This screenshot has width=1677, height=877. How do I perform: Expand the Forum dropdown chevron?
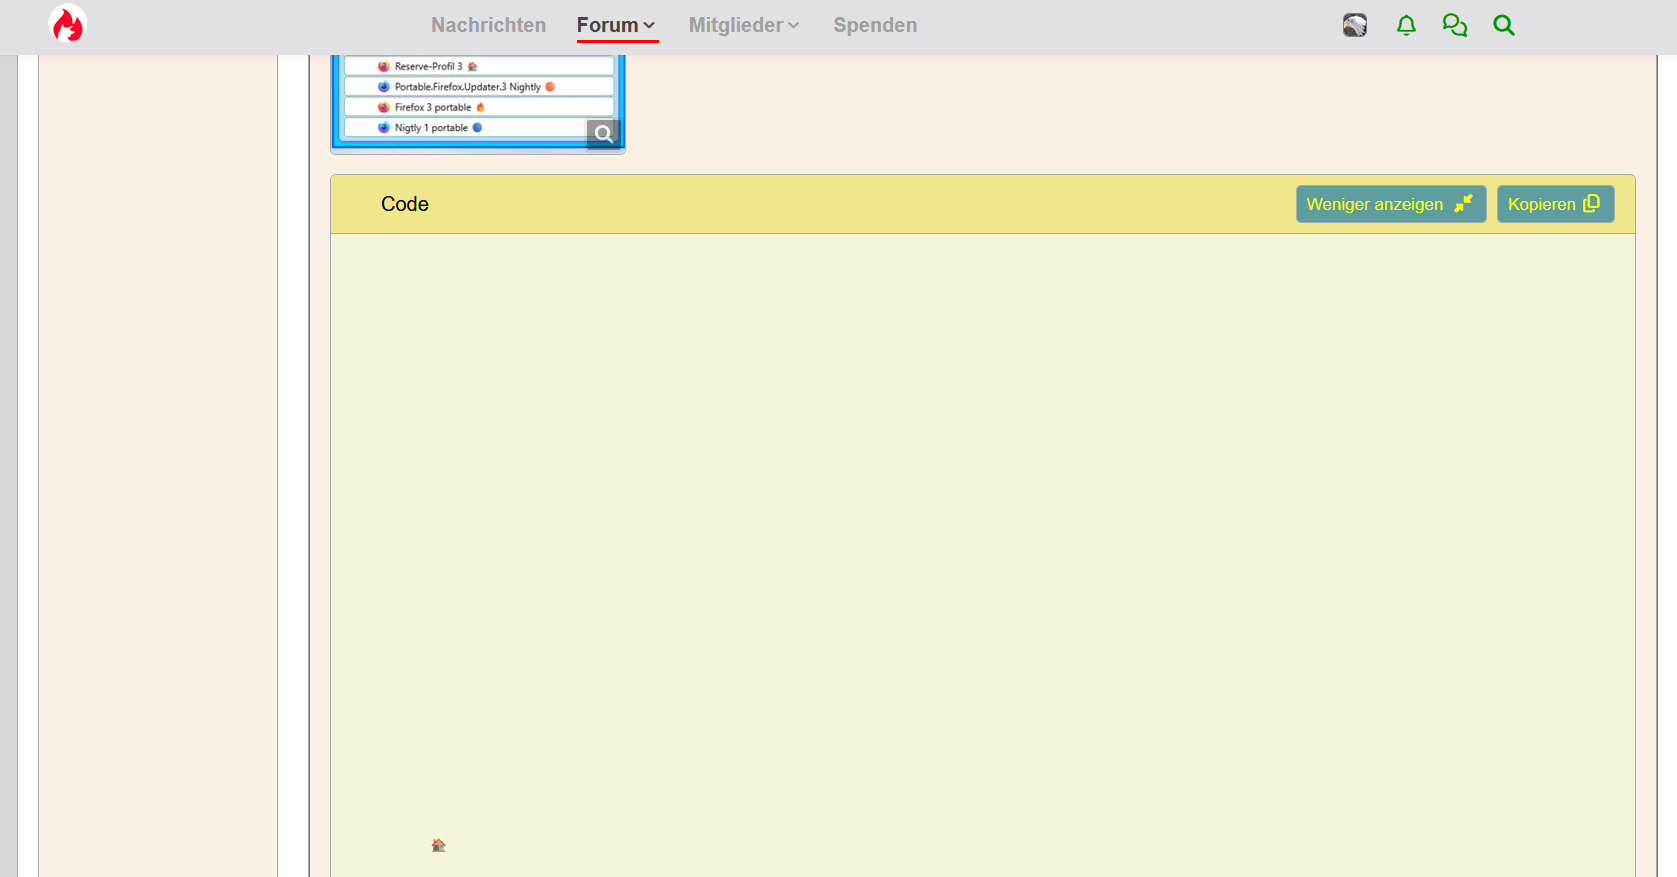point(649,26)
